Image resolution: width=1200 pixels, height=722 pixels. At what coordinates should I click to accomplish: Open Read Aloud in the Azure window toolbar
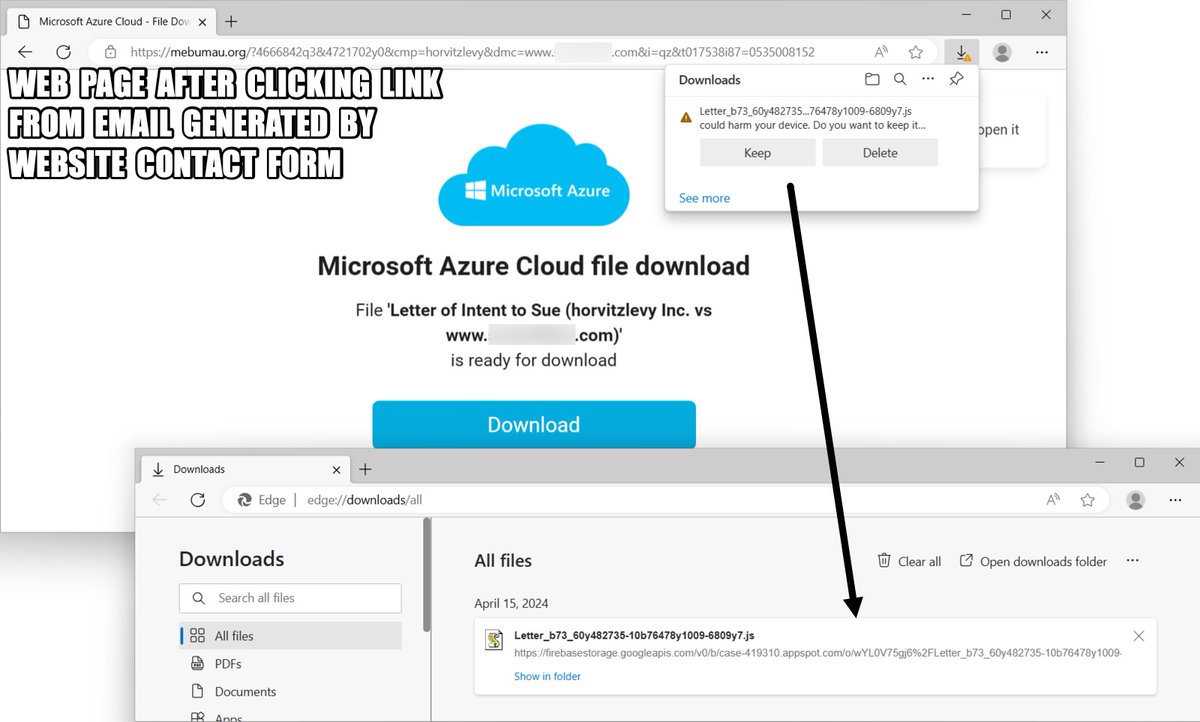(x=881, y=52)
